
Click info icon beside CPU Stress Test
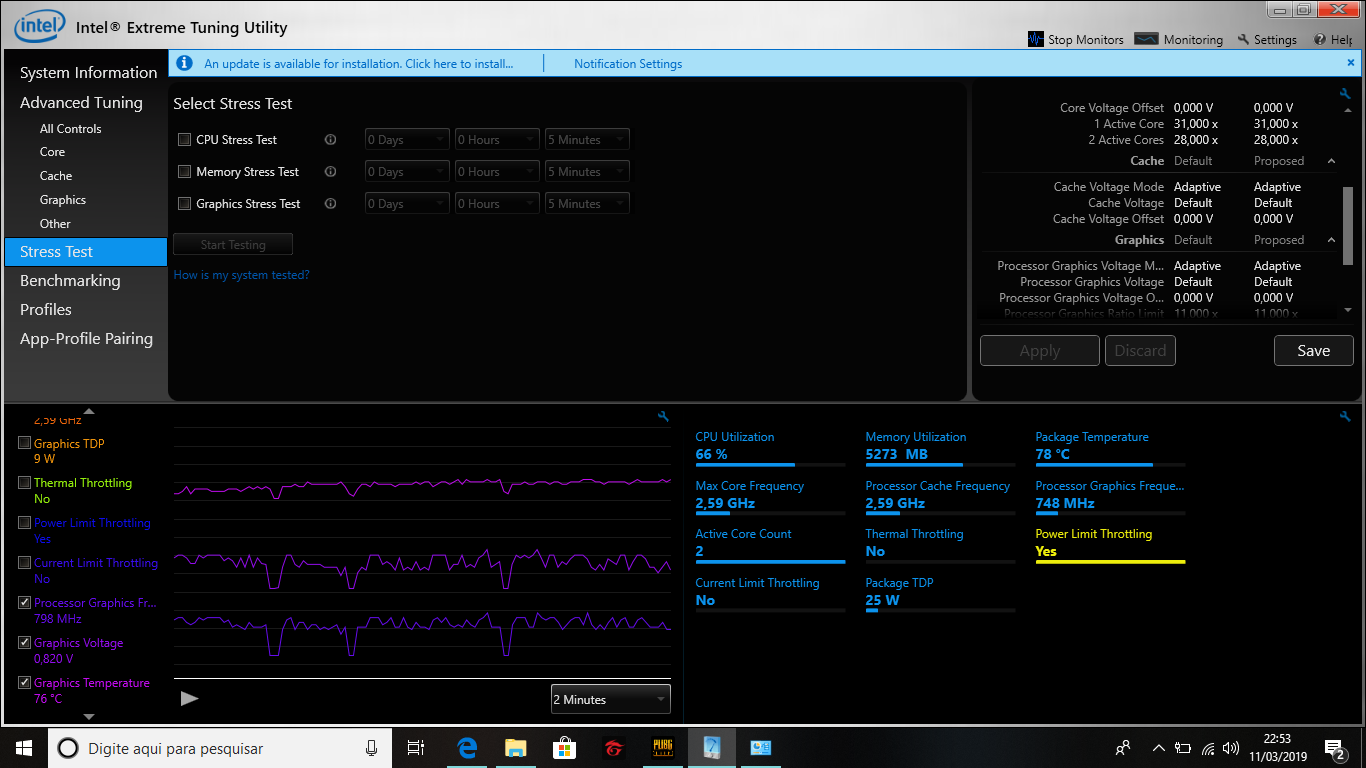[330, 140]
